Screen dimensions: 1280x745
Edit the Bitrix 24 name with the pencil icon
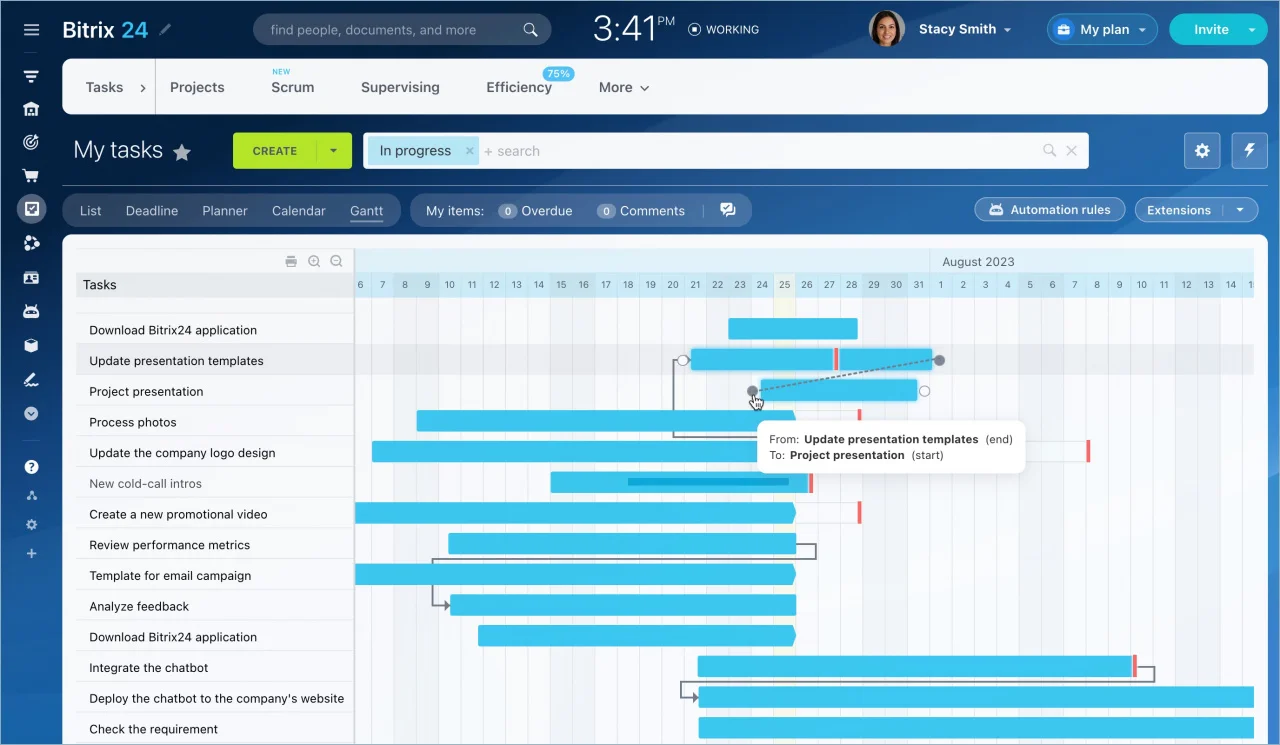click(x=165, y=30)
